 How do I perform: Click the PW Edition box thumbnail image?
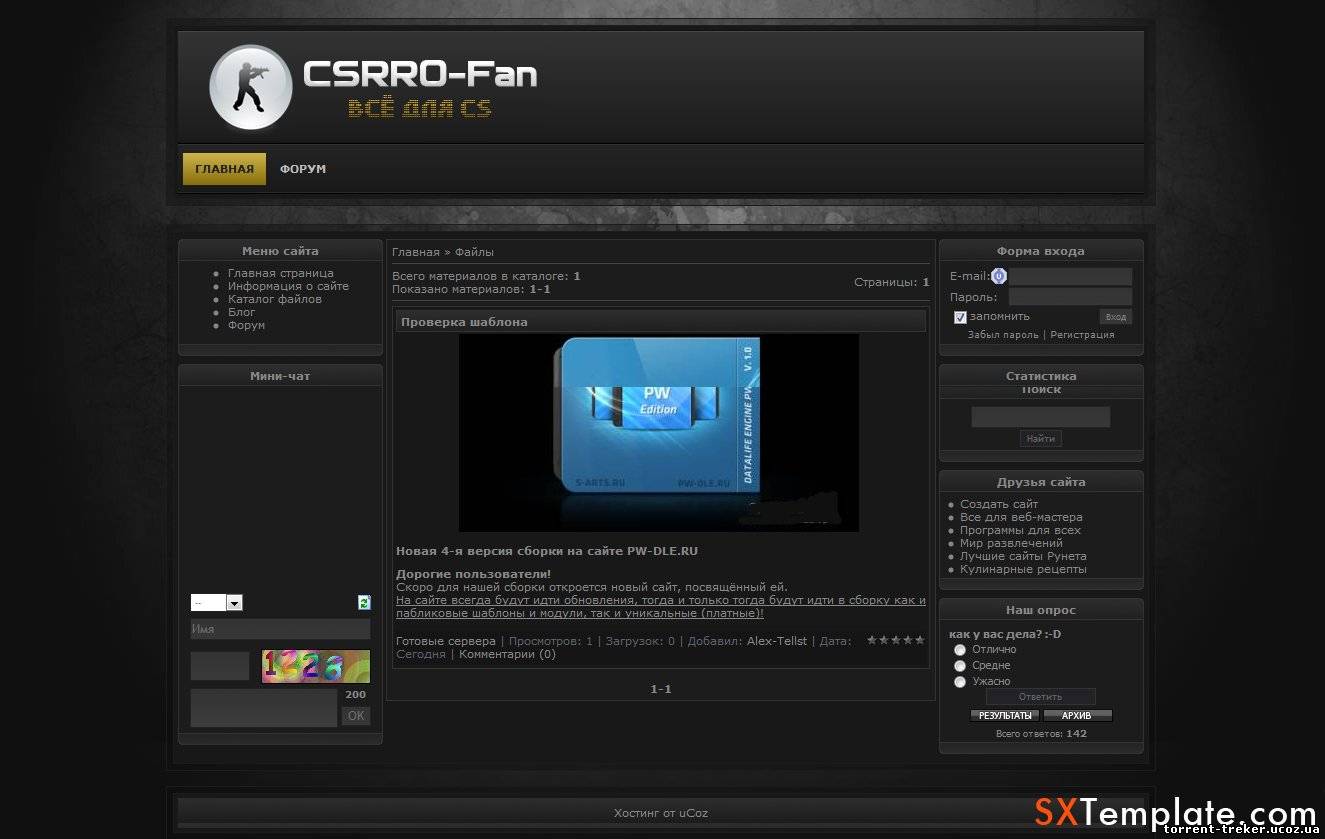pos(658,432)
